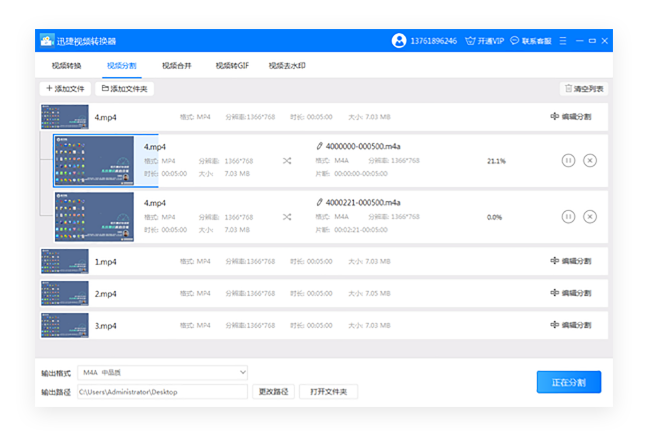This screenshot has height=448, width=650.
Task: Switch to 视频转换 tab
Action: (x=66, y=65)
